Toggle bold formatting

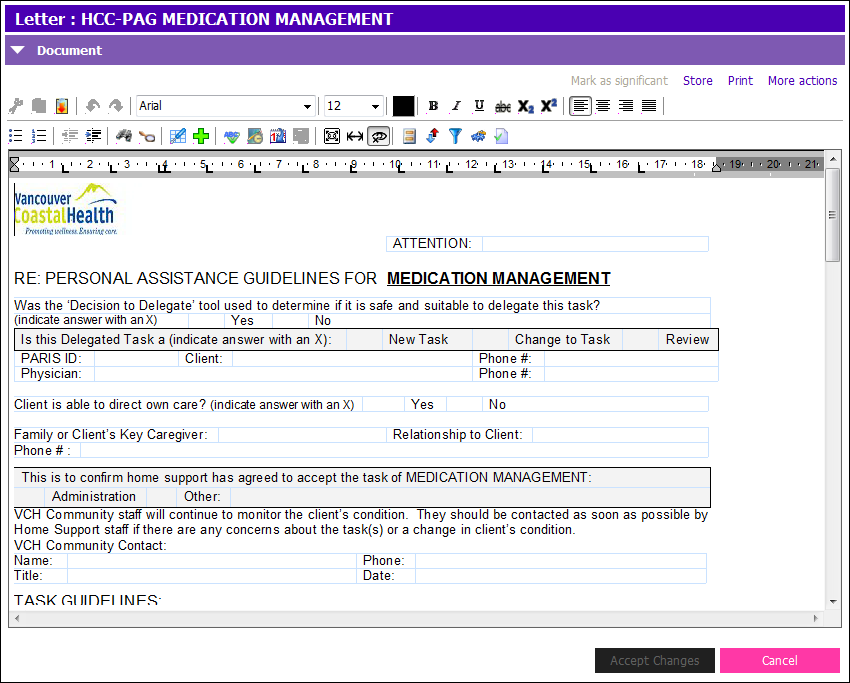pos(433,106)
